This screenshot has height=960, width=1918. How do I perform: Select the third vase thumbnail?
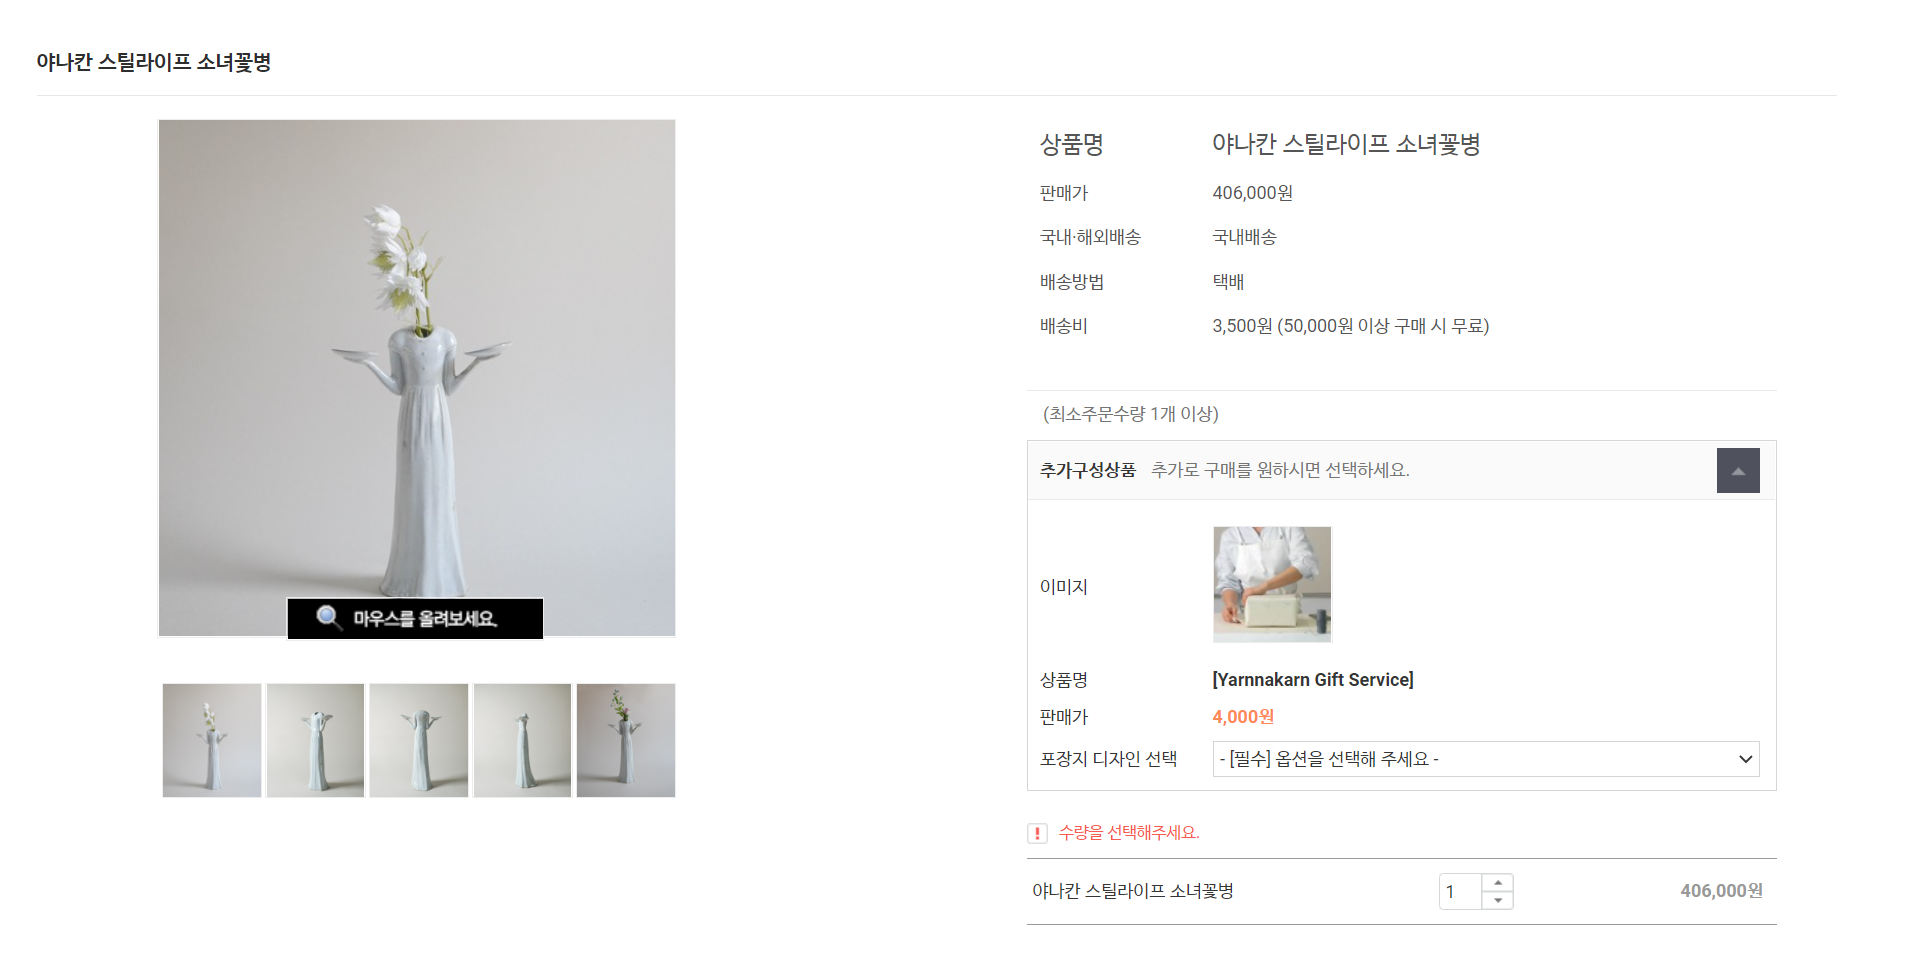[x=419, y=740]
